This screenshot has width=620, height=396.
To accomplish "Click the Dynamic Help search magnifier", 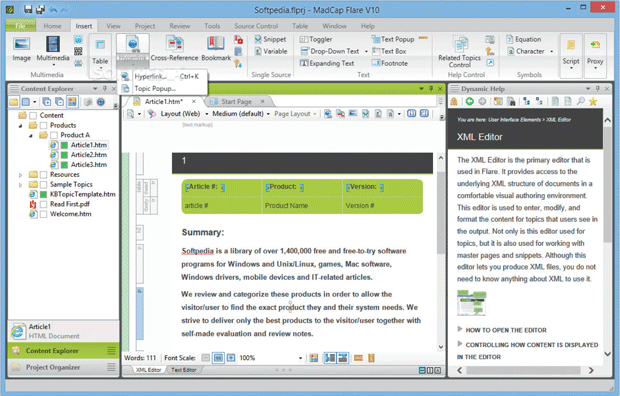I will [x=580, y=102].
